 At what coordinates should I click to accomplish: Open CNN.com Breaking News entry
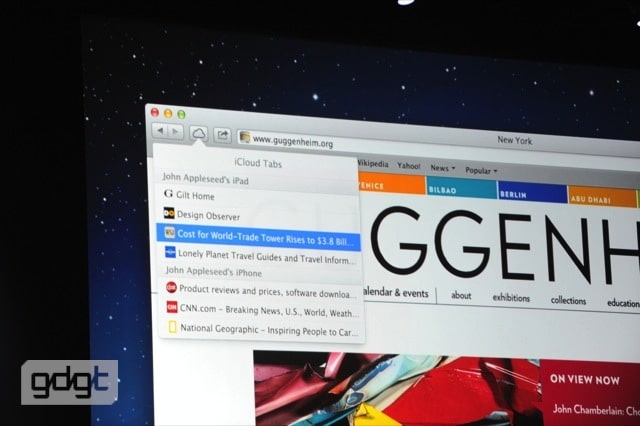click(261, 310)
